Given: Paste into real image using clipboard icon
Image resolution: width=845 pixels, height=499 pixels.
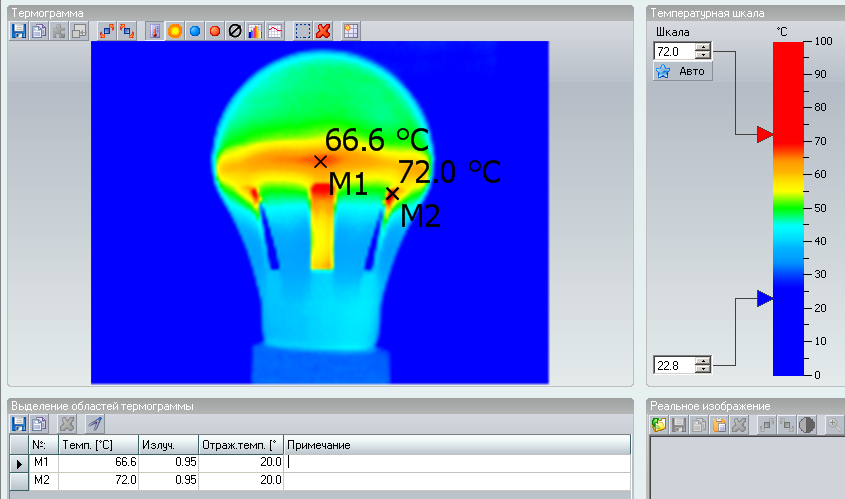Looking at the screenshot, I should (x=719, y=425).
